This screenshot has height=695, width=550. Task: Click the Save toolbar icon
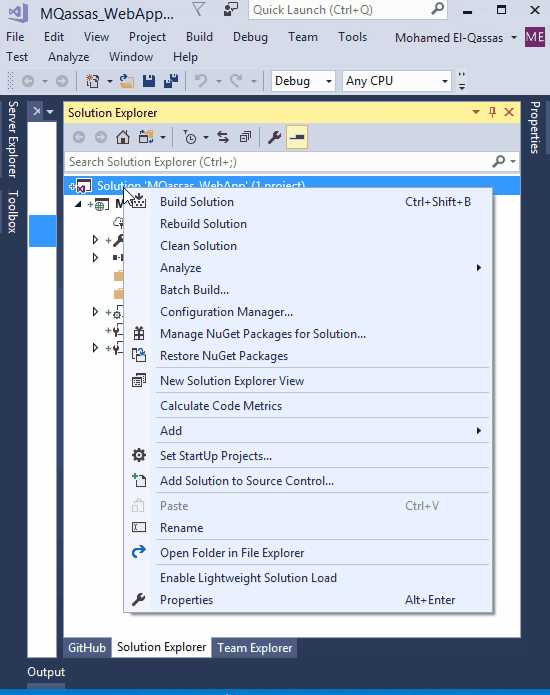pyautogui.click(x=149, y=81)
